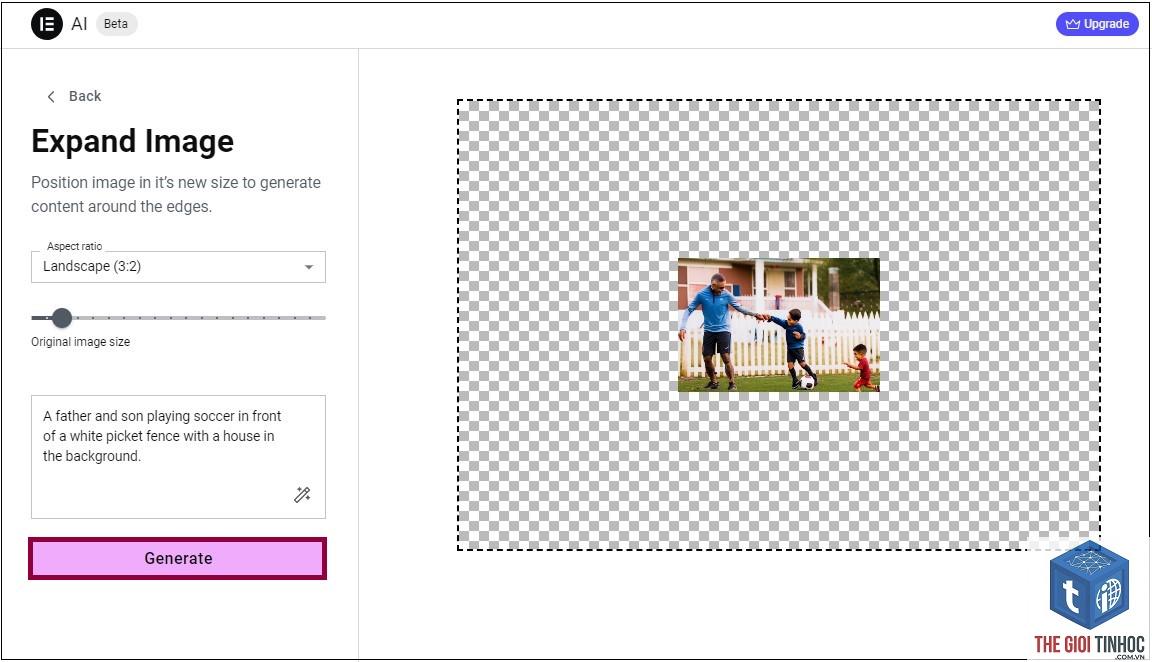1152x662 pixels.
Task: Click the Upgrade button
Action: click(x=1097, y=24)
